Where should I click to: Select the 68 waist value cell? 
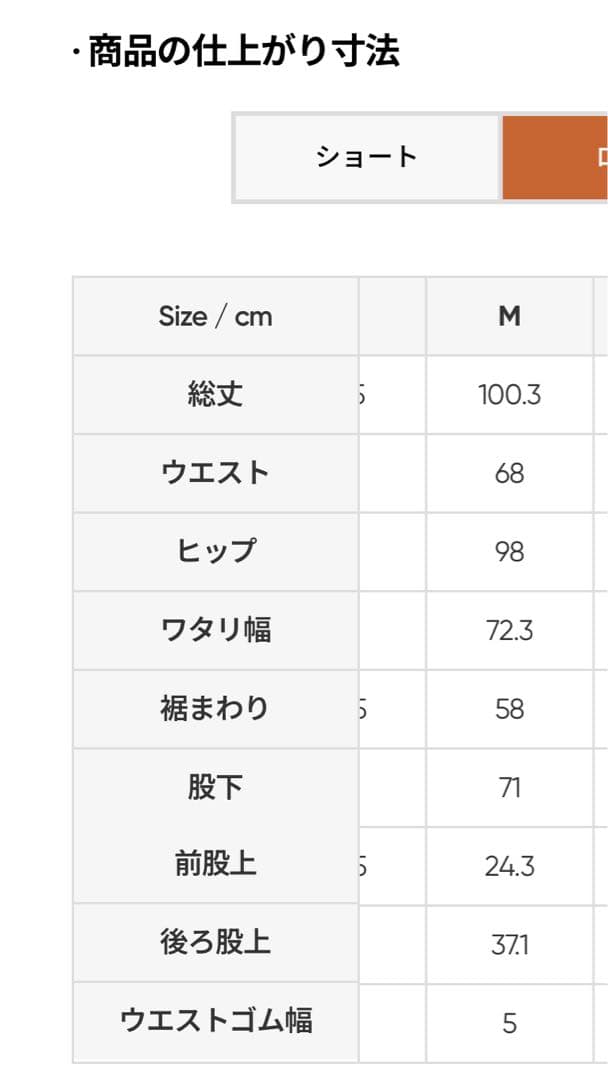510,472
